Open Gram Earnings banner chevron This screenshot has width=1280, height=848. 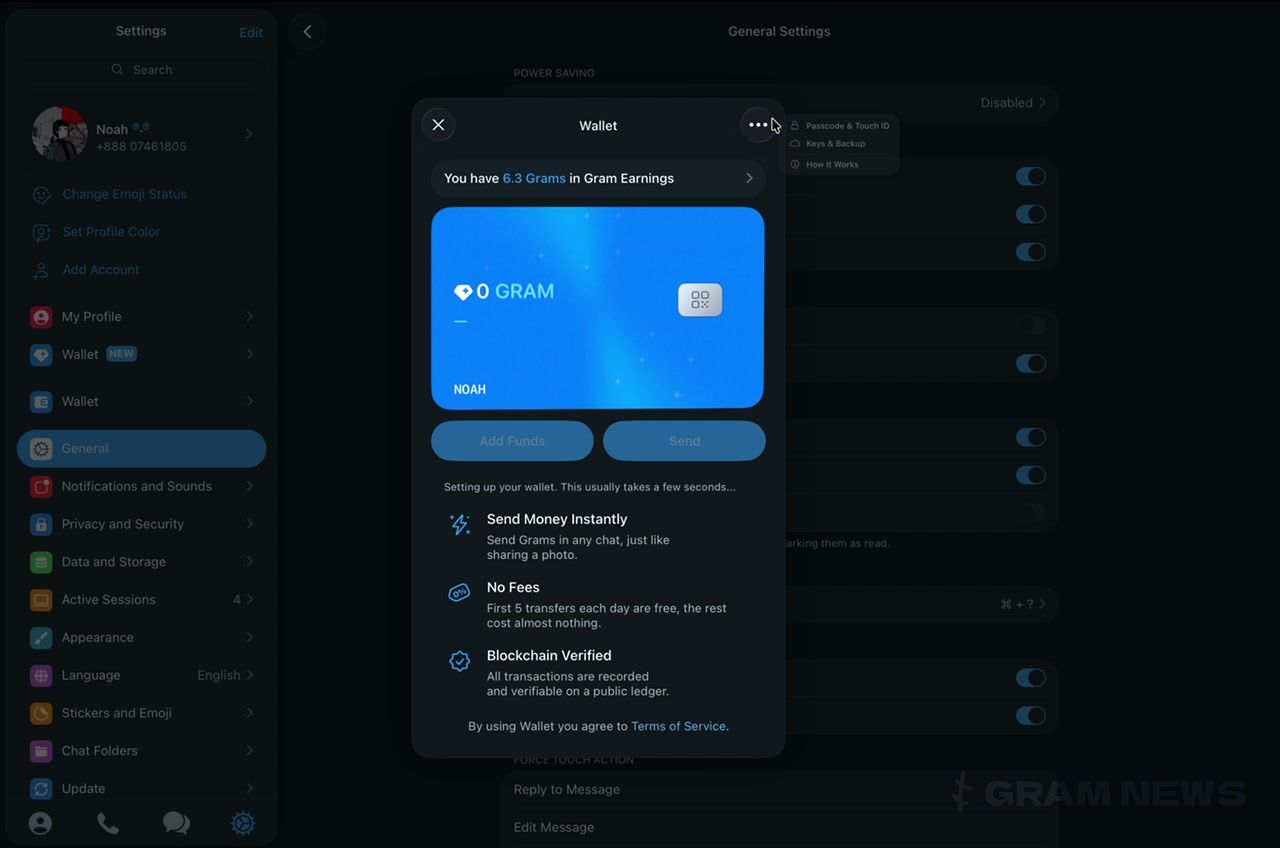[x=749, y=178]
